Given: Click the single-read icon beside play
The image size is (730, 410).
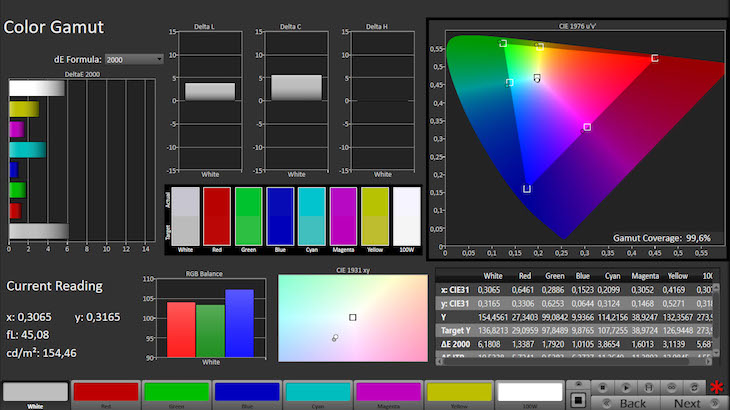Looking at the screenshot, I should pyautogui.click(x=648, y=387).
